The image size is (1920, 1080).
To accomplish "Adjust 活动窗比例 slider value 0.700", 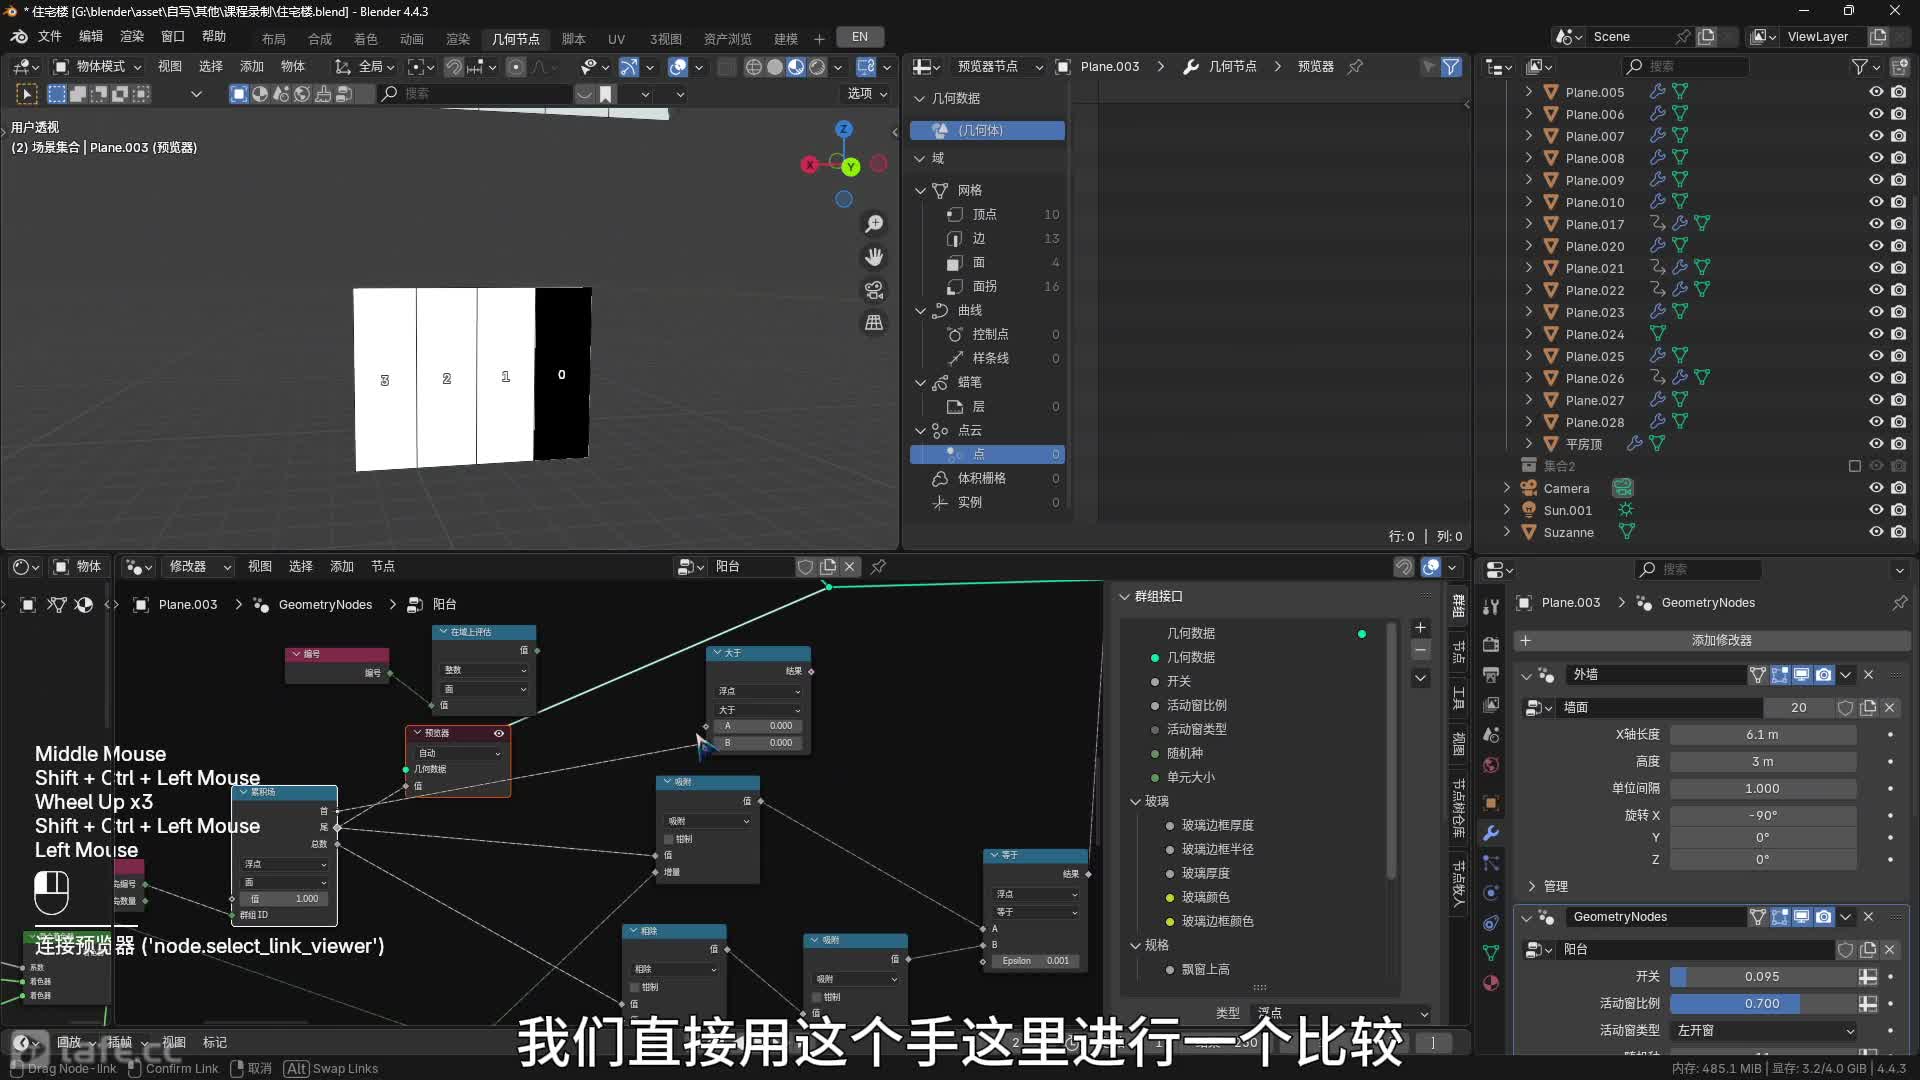I will tap(1762, 1004).
